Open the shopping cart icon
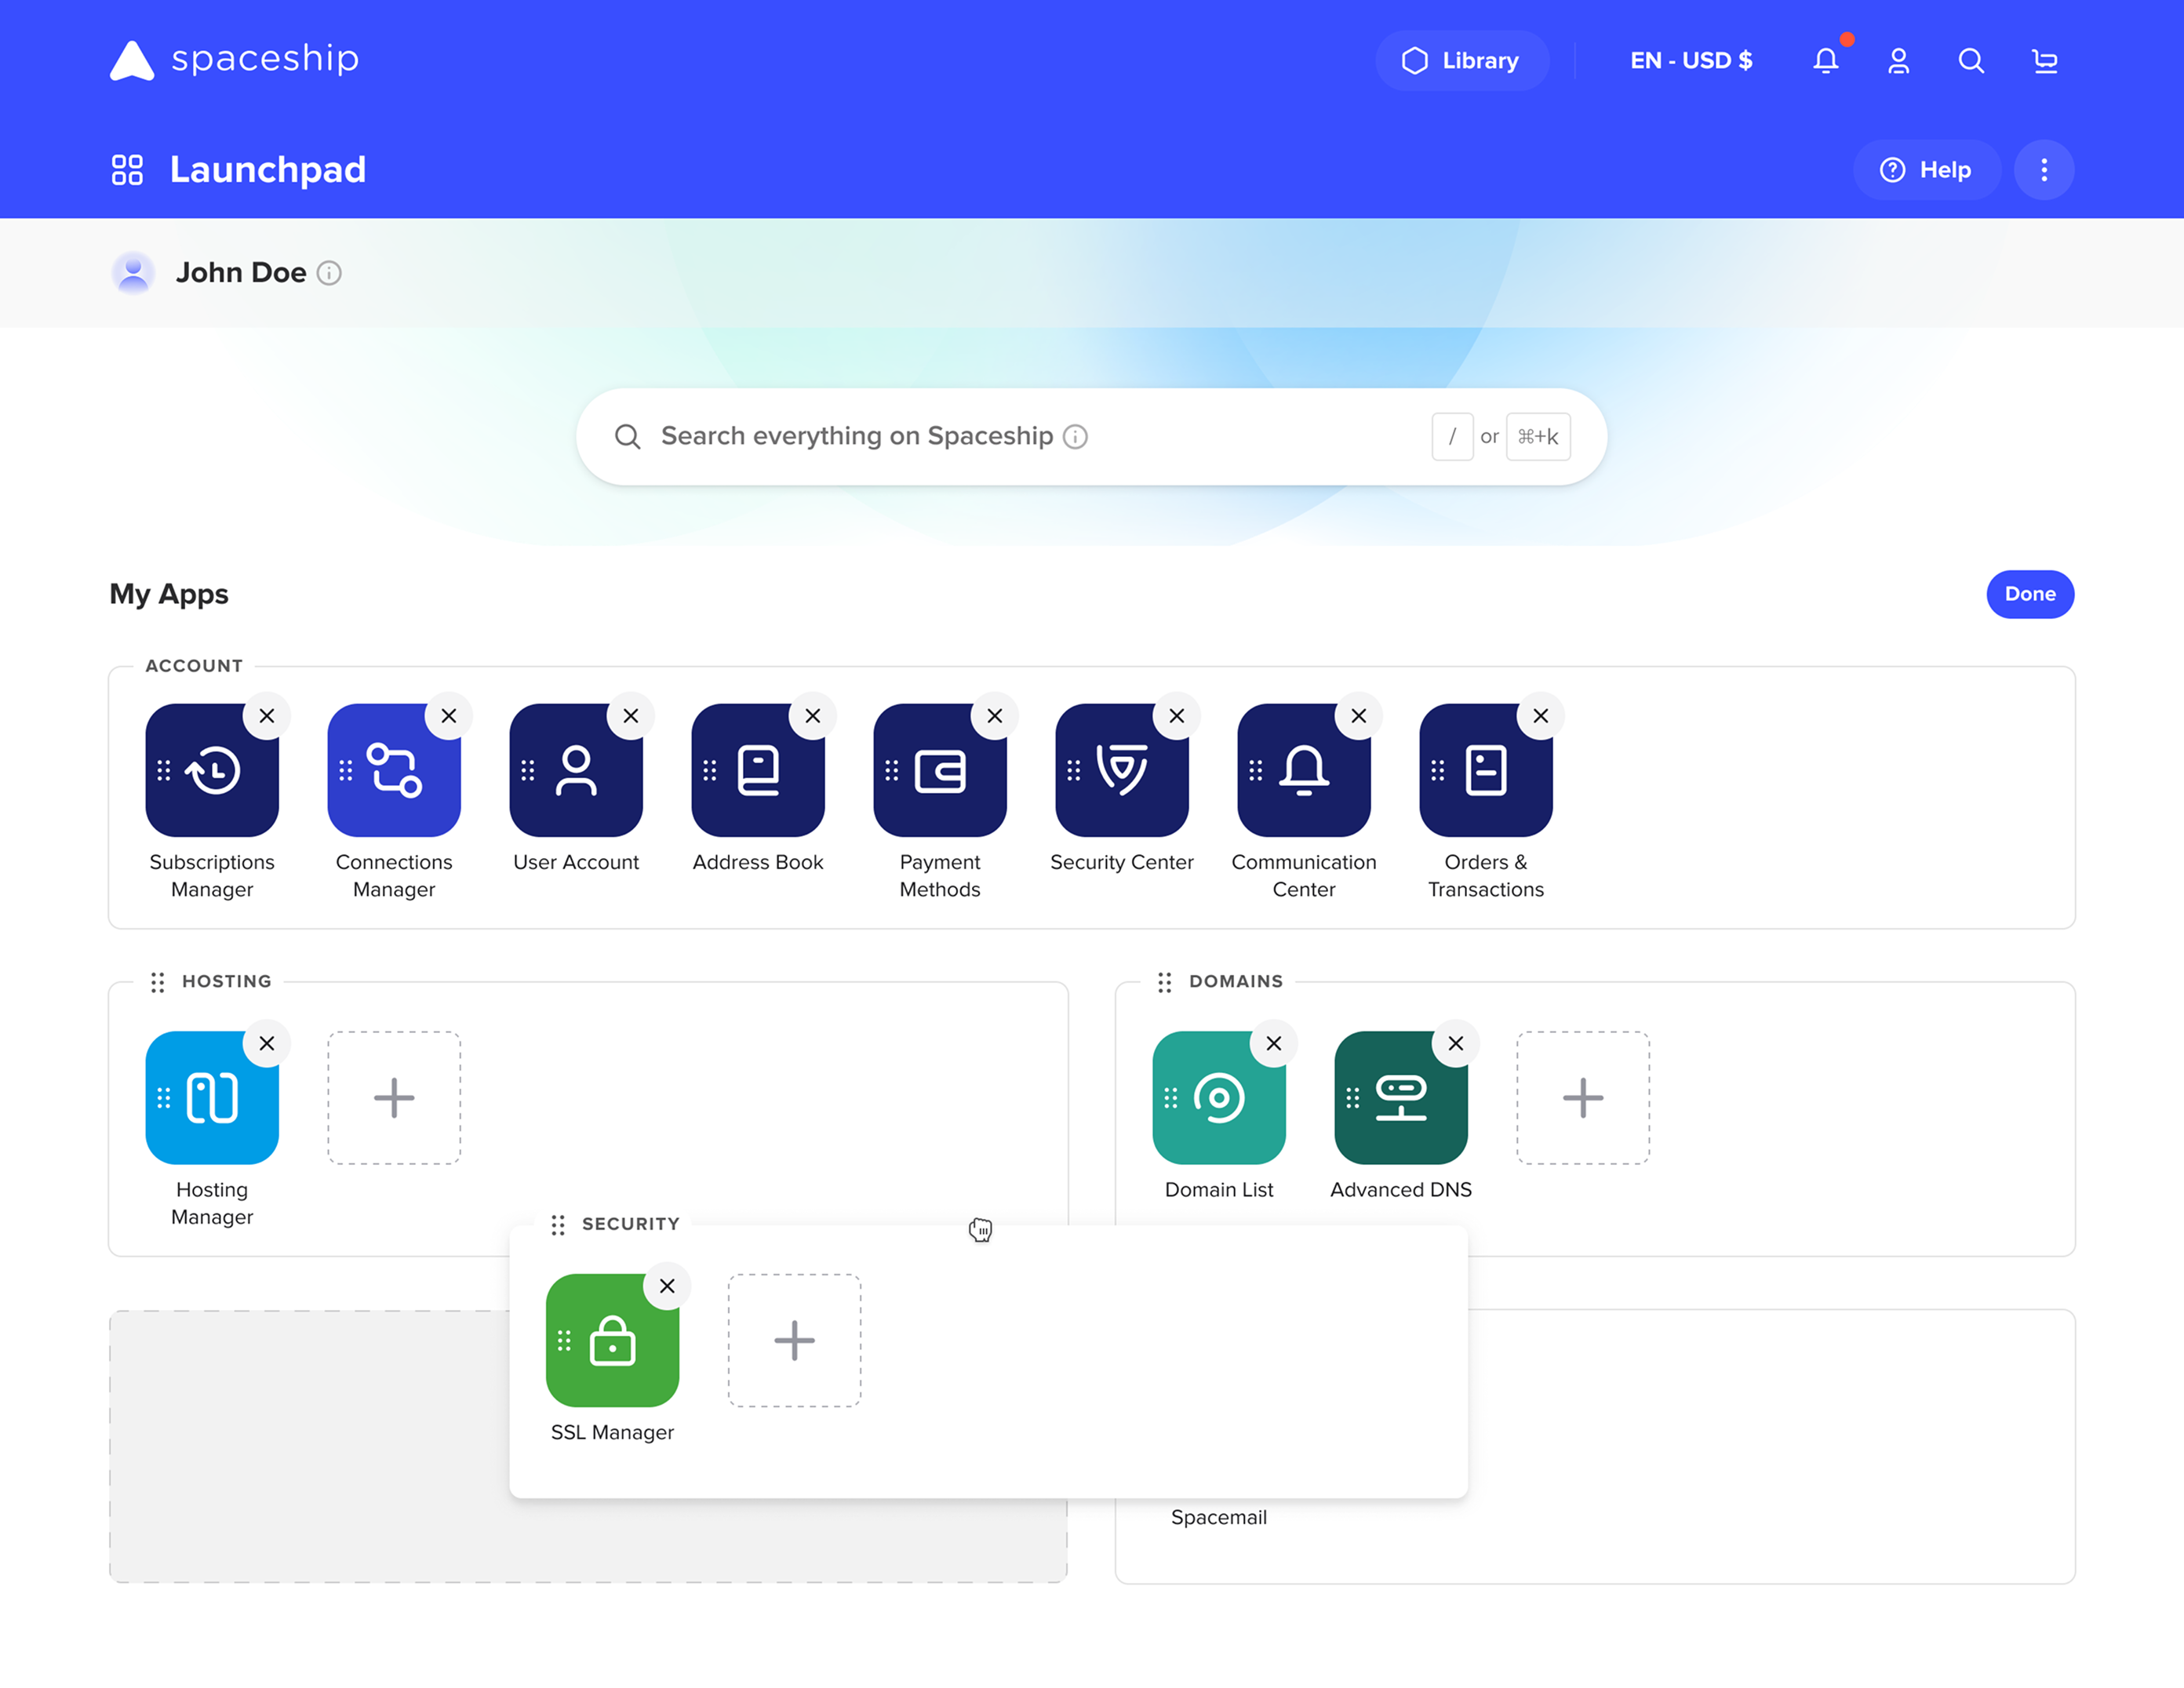This screenshot has width=2184, height=1688. tap(2044, 61)
